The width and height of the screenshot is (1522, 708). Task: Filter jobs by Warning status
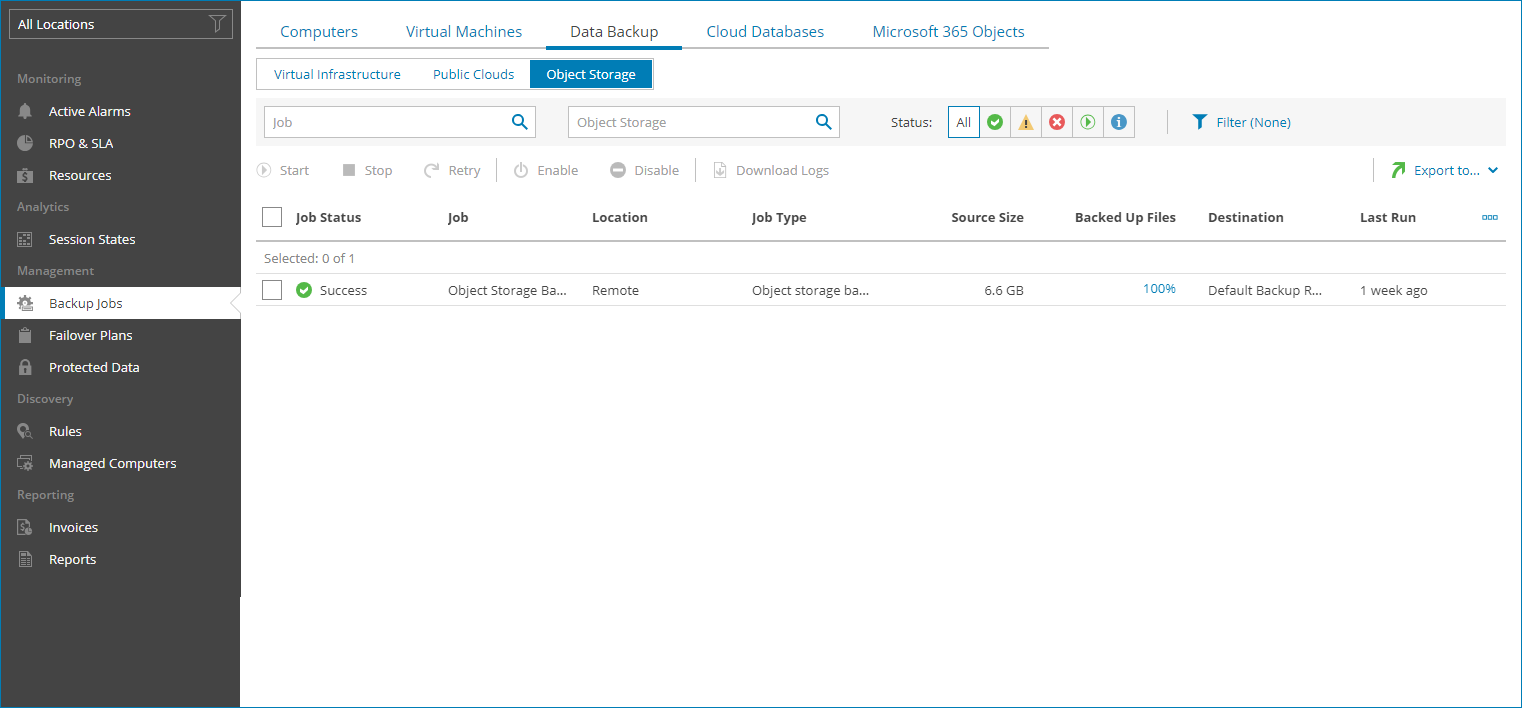coord(1026,121)
